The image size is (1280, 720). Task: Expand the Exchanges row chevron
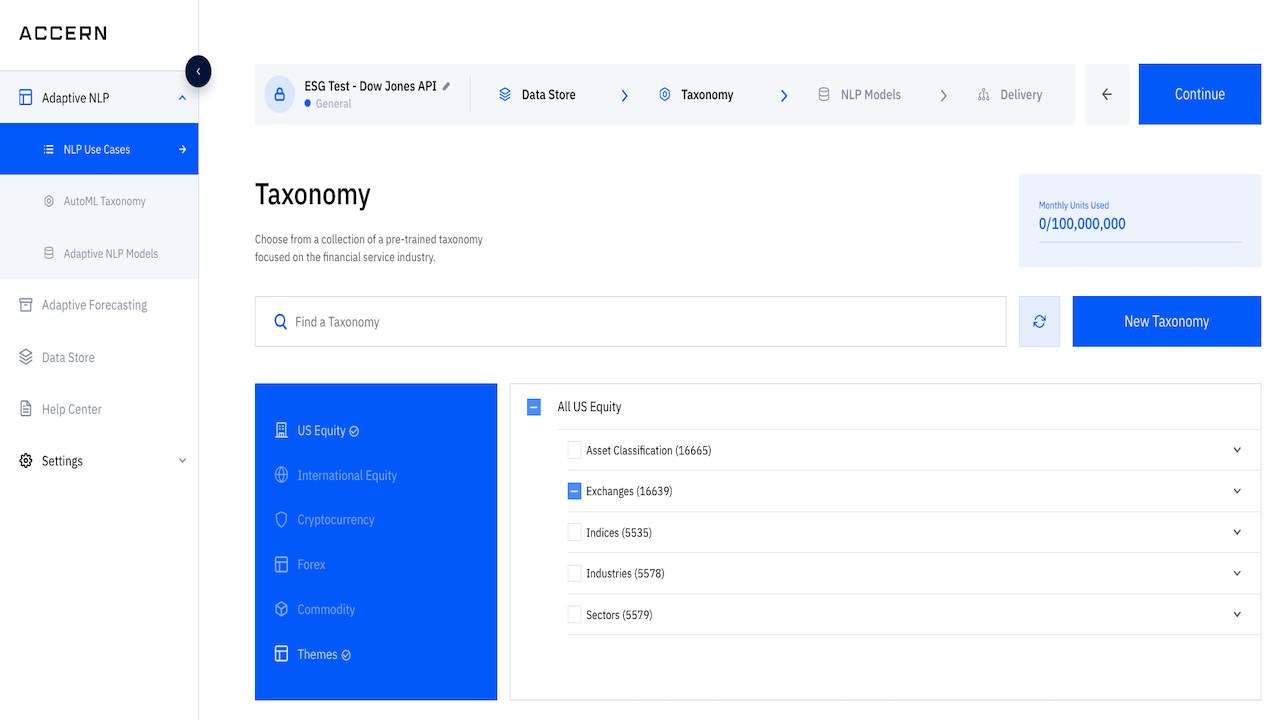(1237, 491)
